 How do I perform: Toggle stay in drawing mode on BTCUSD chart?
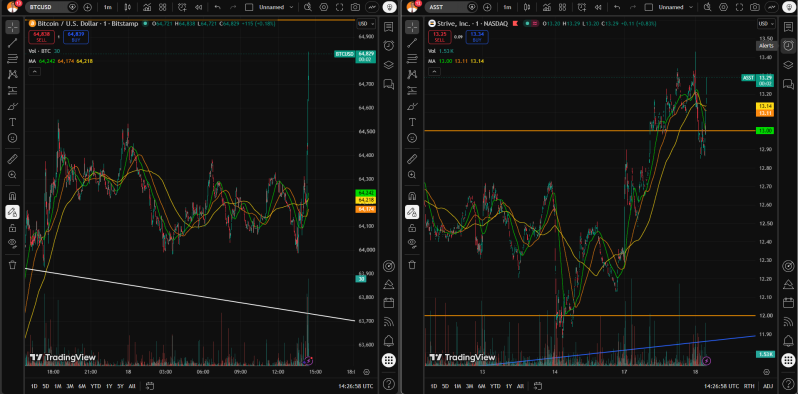[13, 212]
